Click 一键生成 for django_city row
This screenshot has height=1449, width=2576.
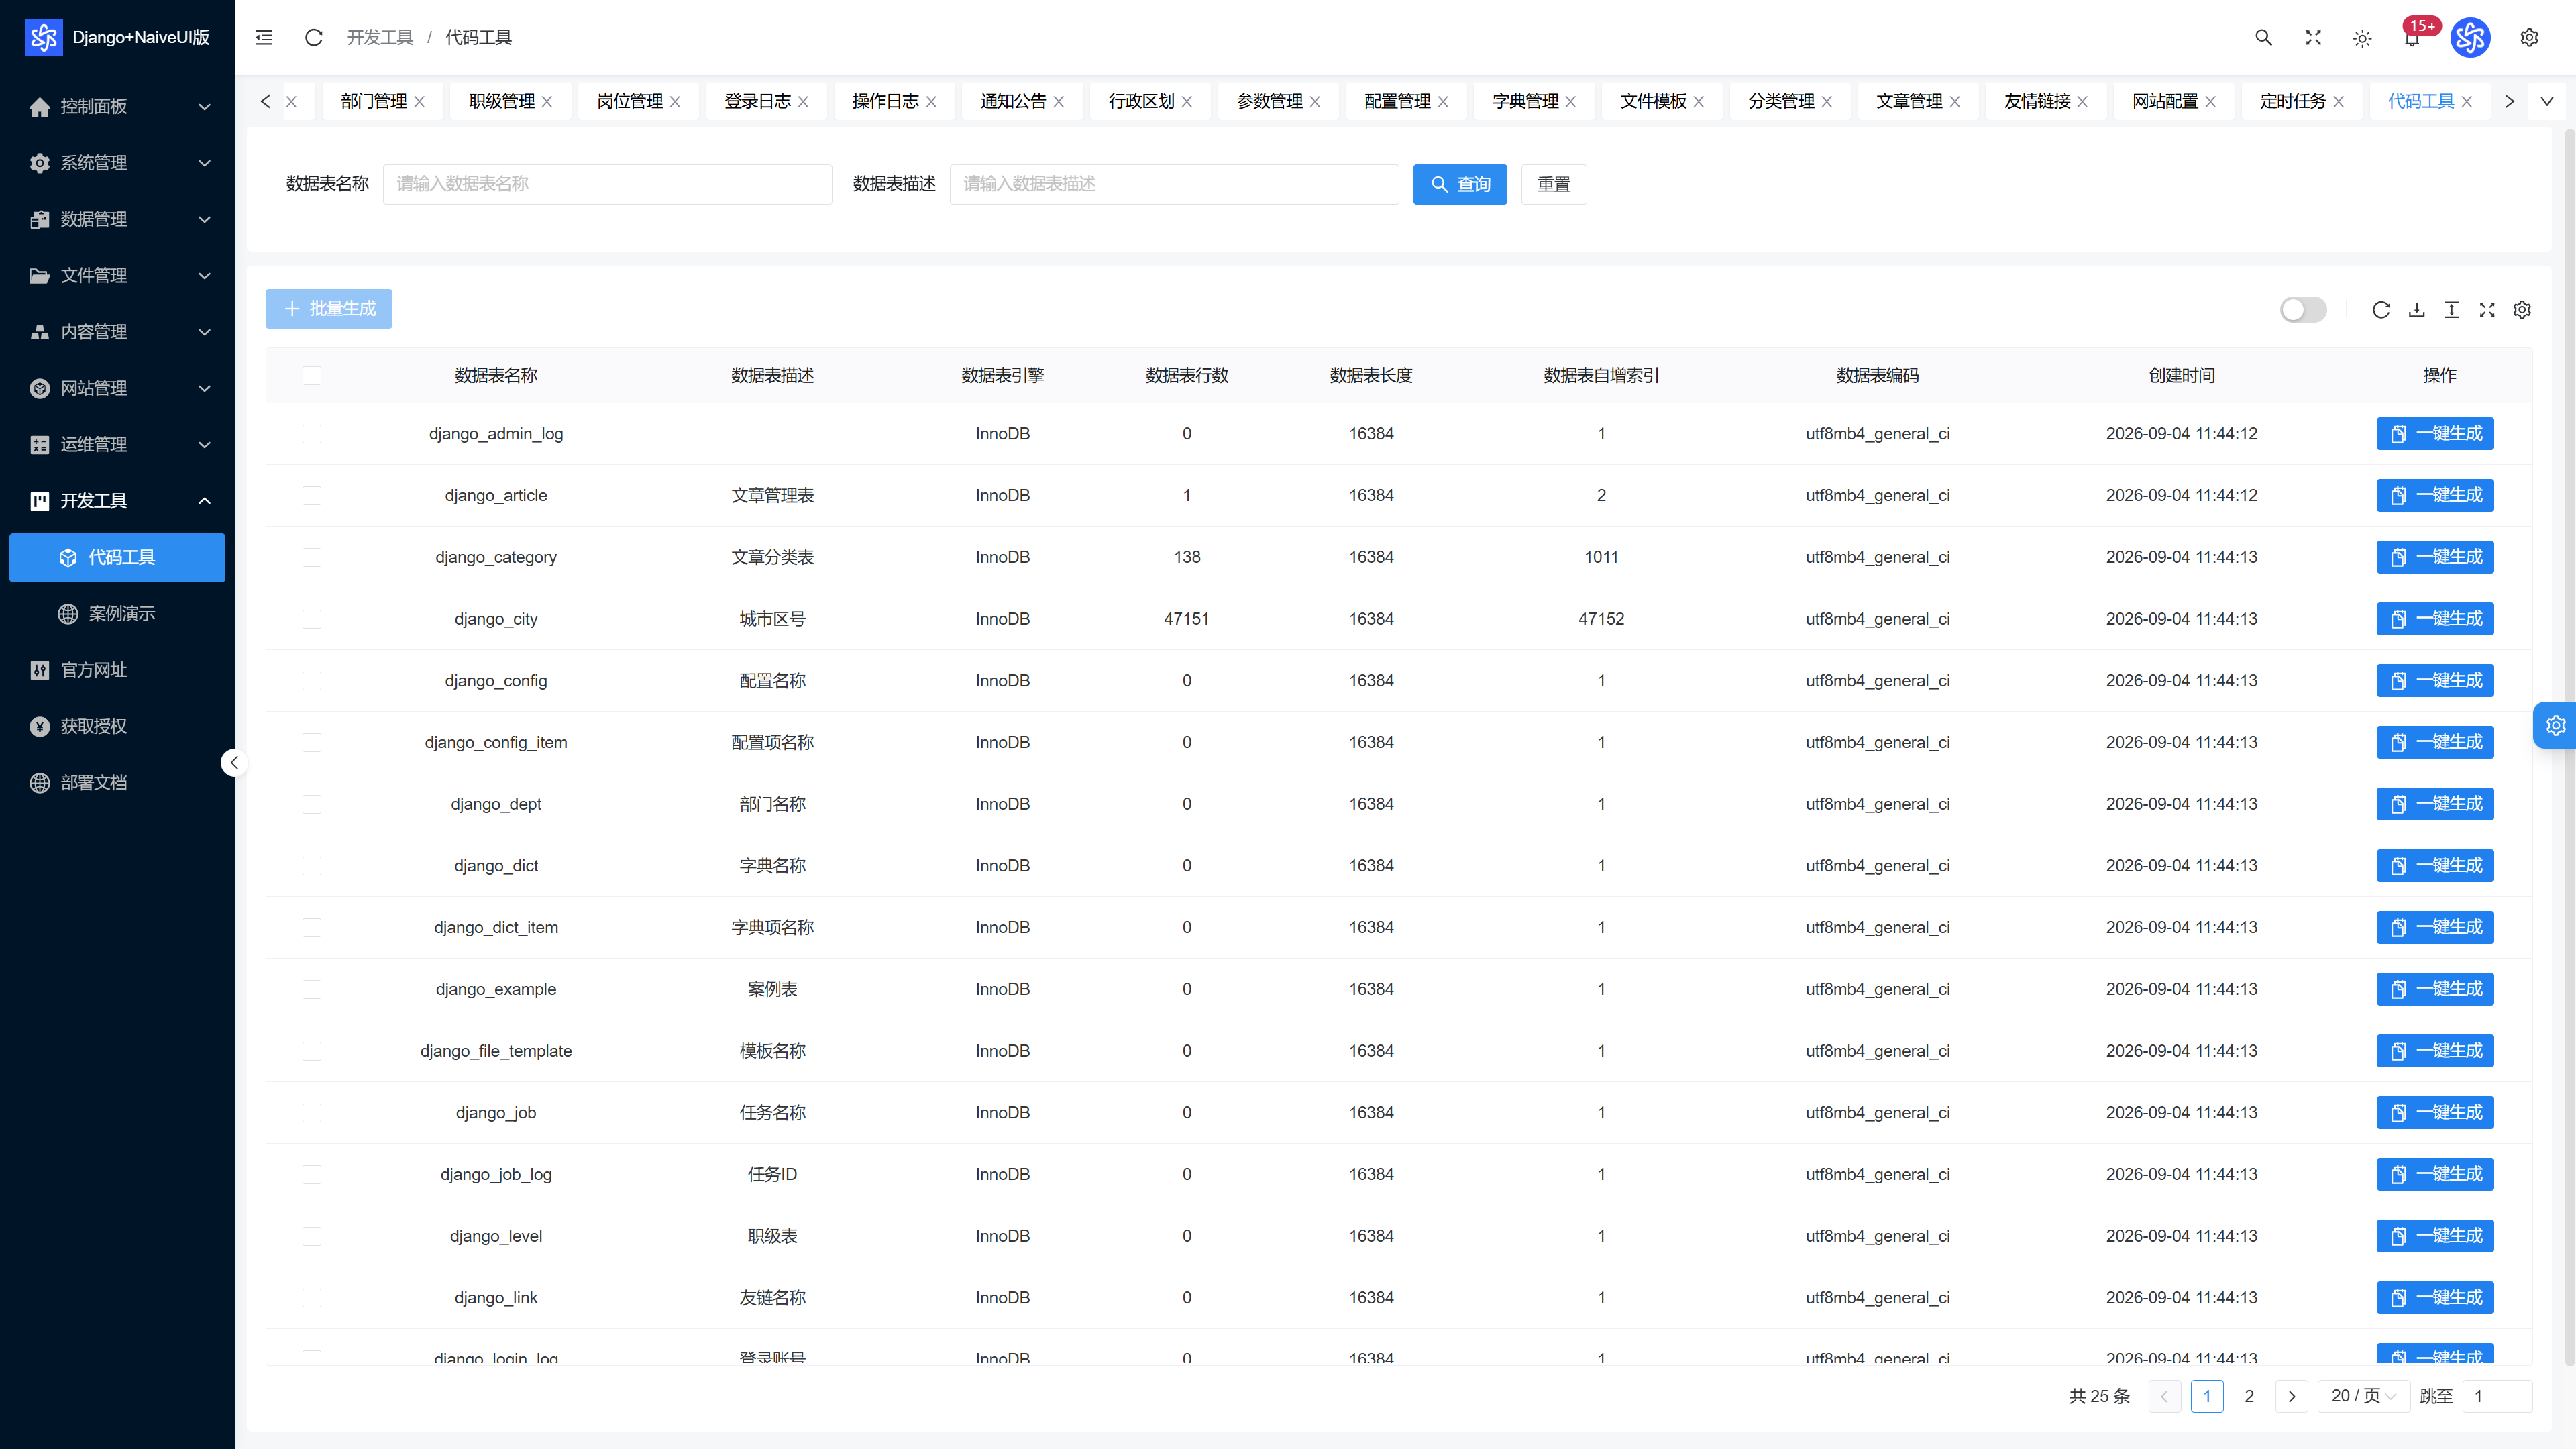[x=2434, y=619]
